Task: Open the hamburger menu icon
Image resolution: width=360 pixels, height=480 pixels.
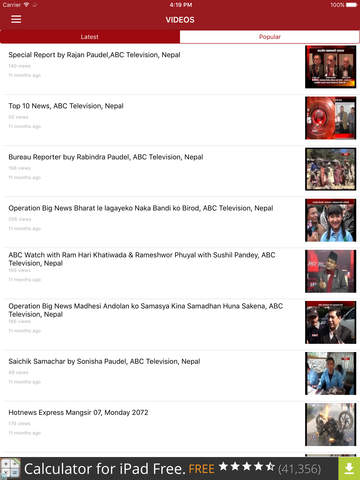Action: [16, 19]
